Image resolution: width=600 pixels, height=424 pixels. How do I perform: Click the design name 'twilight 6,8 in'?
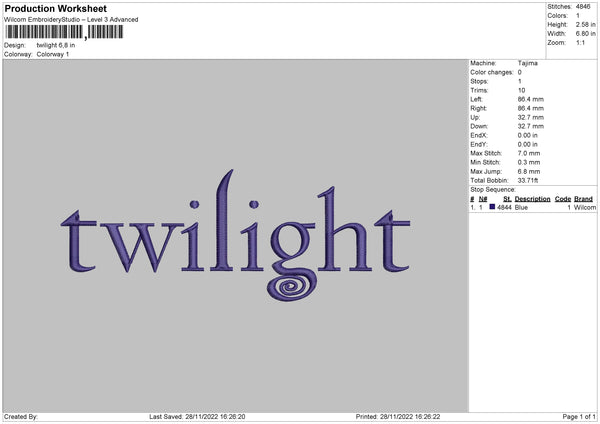[x=56, y=45]
